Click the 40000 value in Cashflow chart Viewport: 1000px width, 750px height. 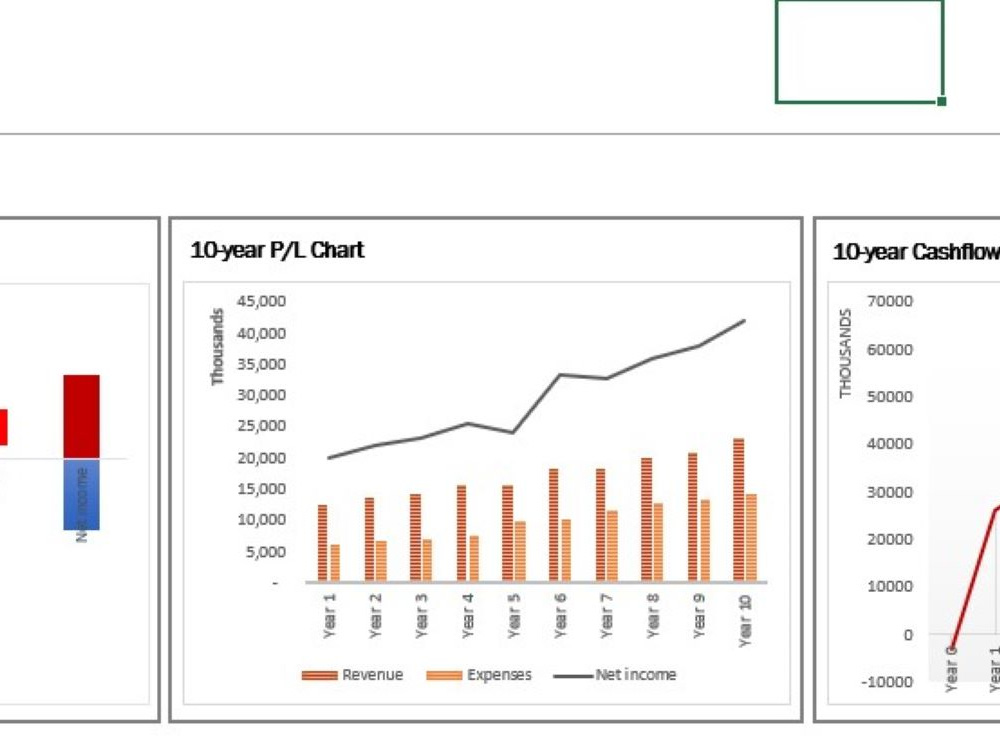(x=889, y=443)
